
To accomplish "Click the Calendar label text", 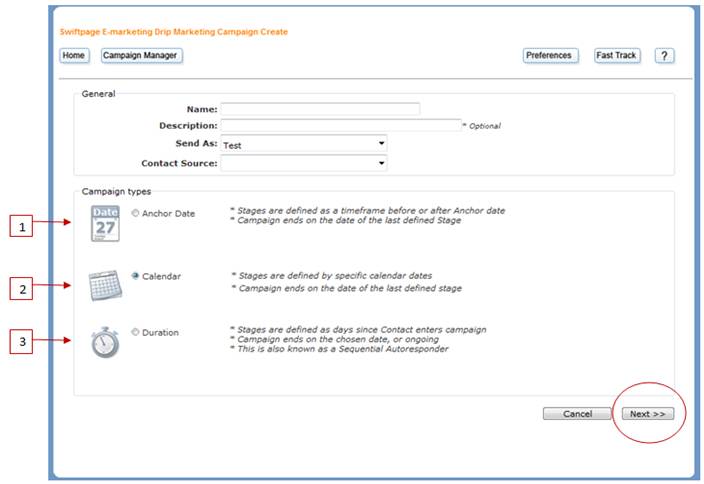I will click(x=161, y=276).
